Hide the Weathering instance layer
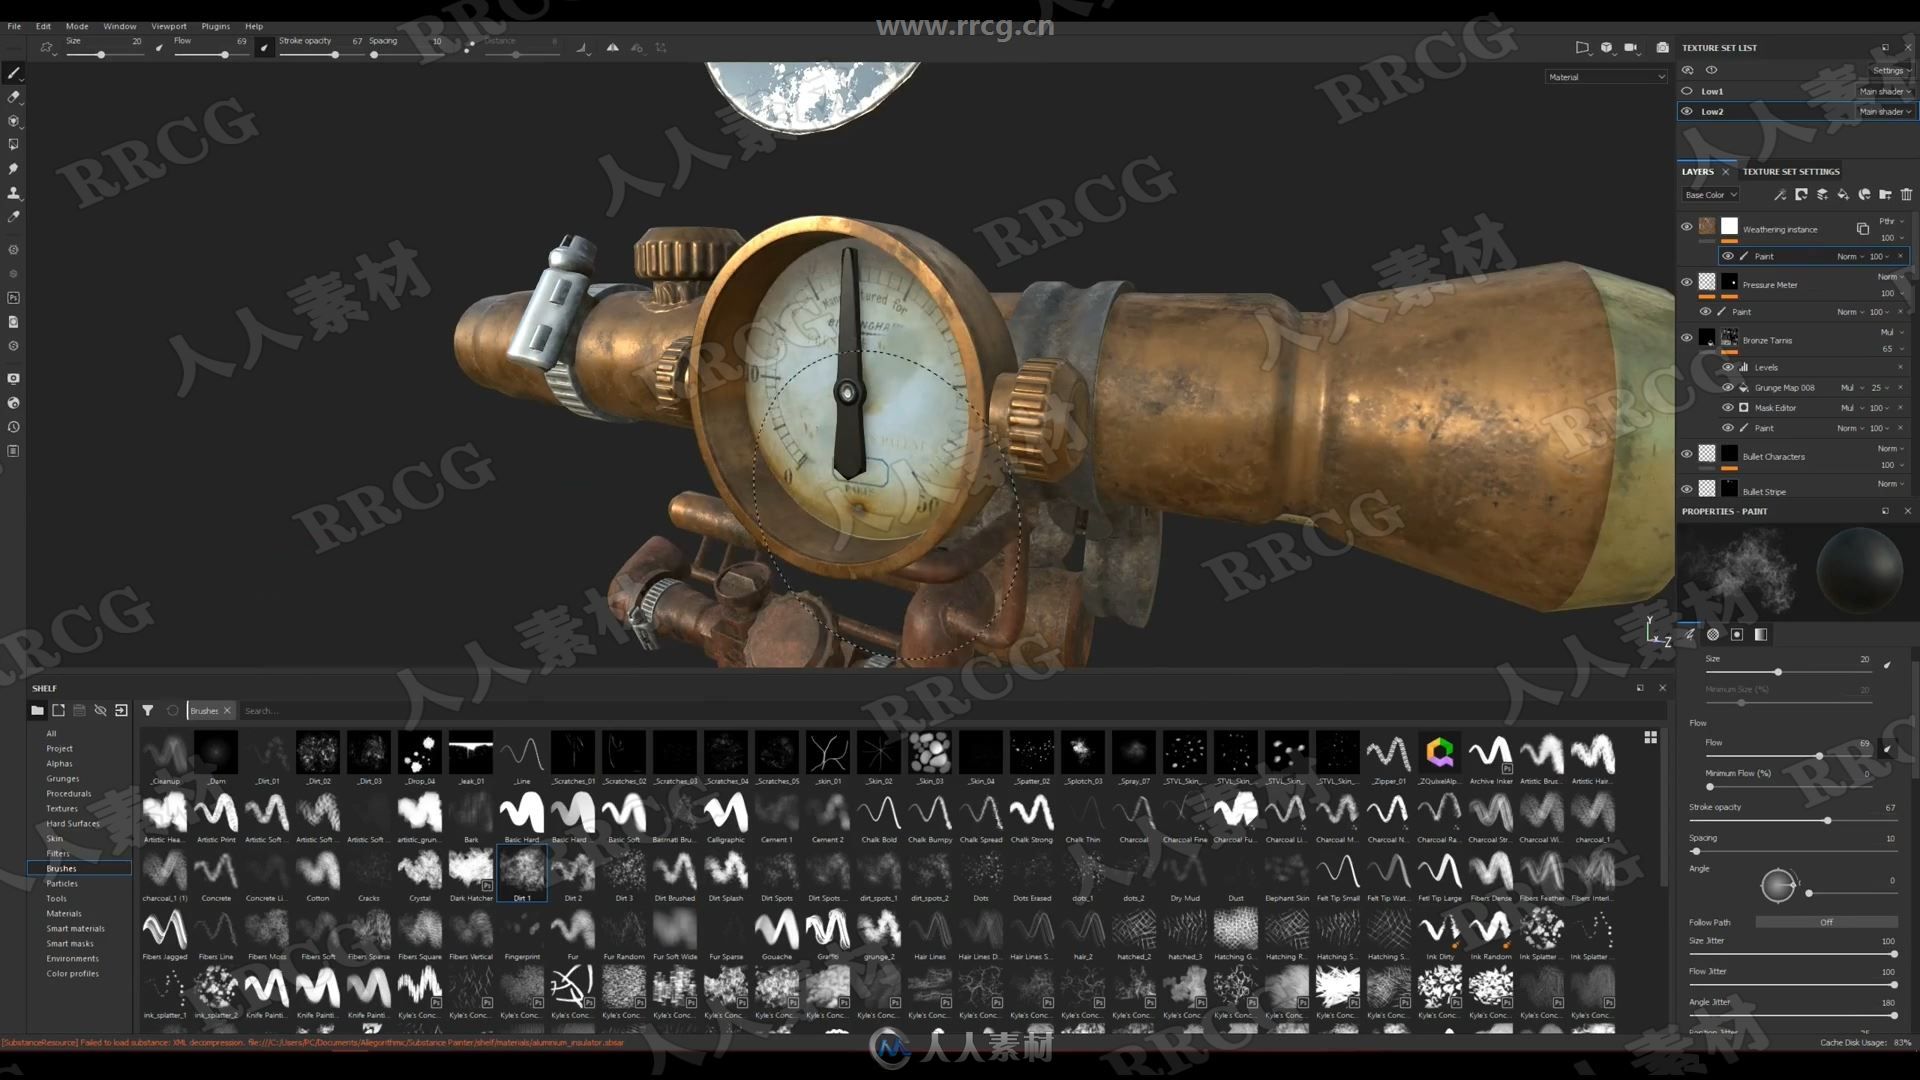Viewport: 1920px width, 1080px height. pos(1687,227)
